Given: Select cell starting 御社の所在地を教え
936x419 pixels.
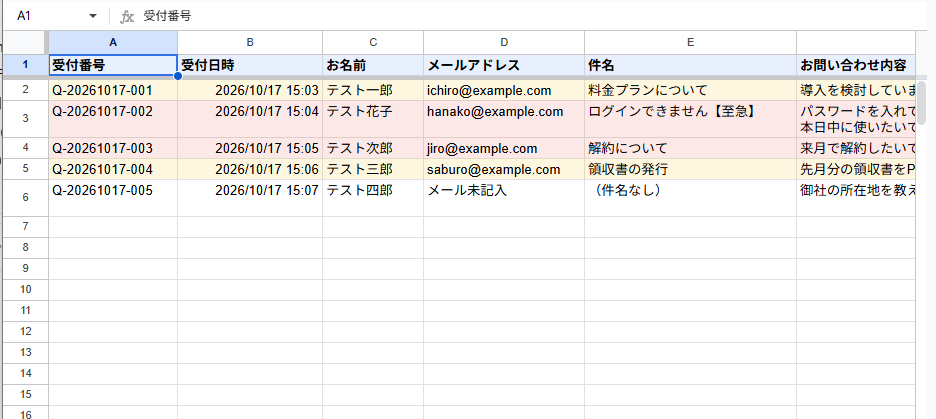Looking at the screenshot, I should pos(855,198).
